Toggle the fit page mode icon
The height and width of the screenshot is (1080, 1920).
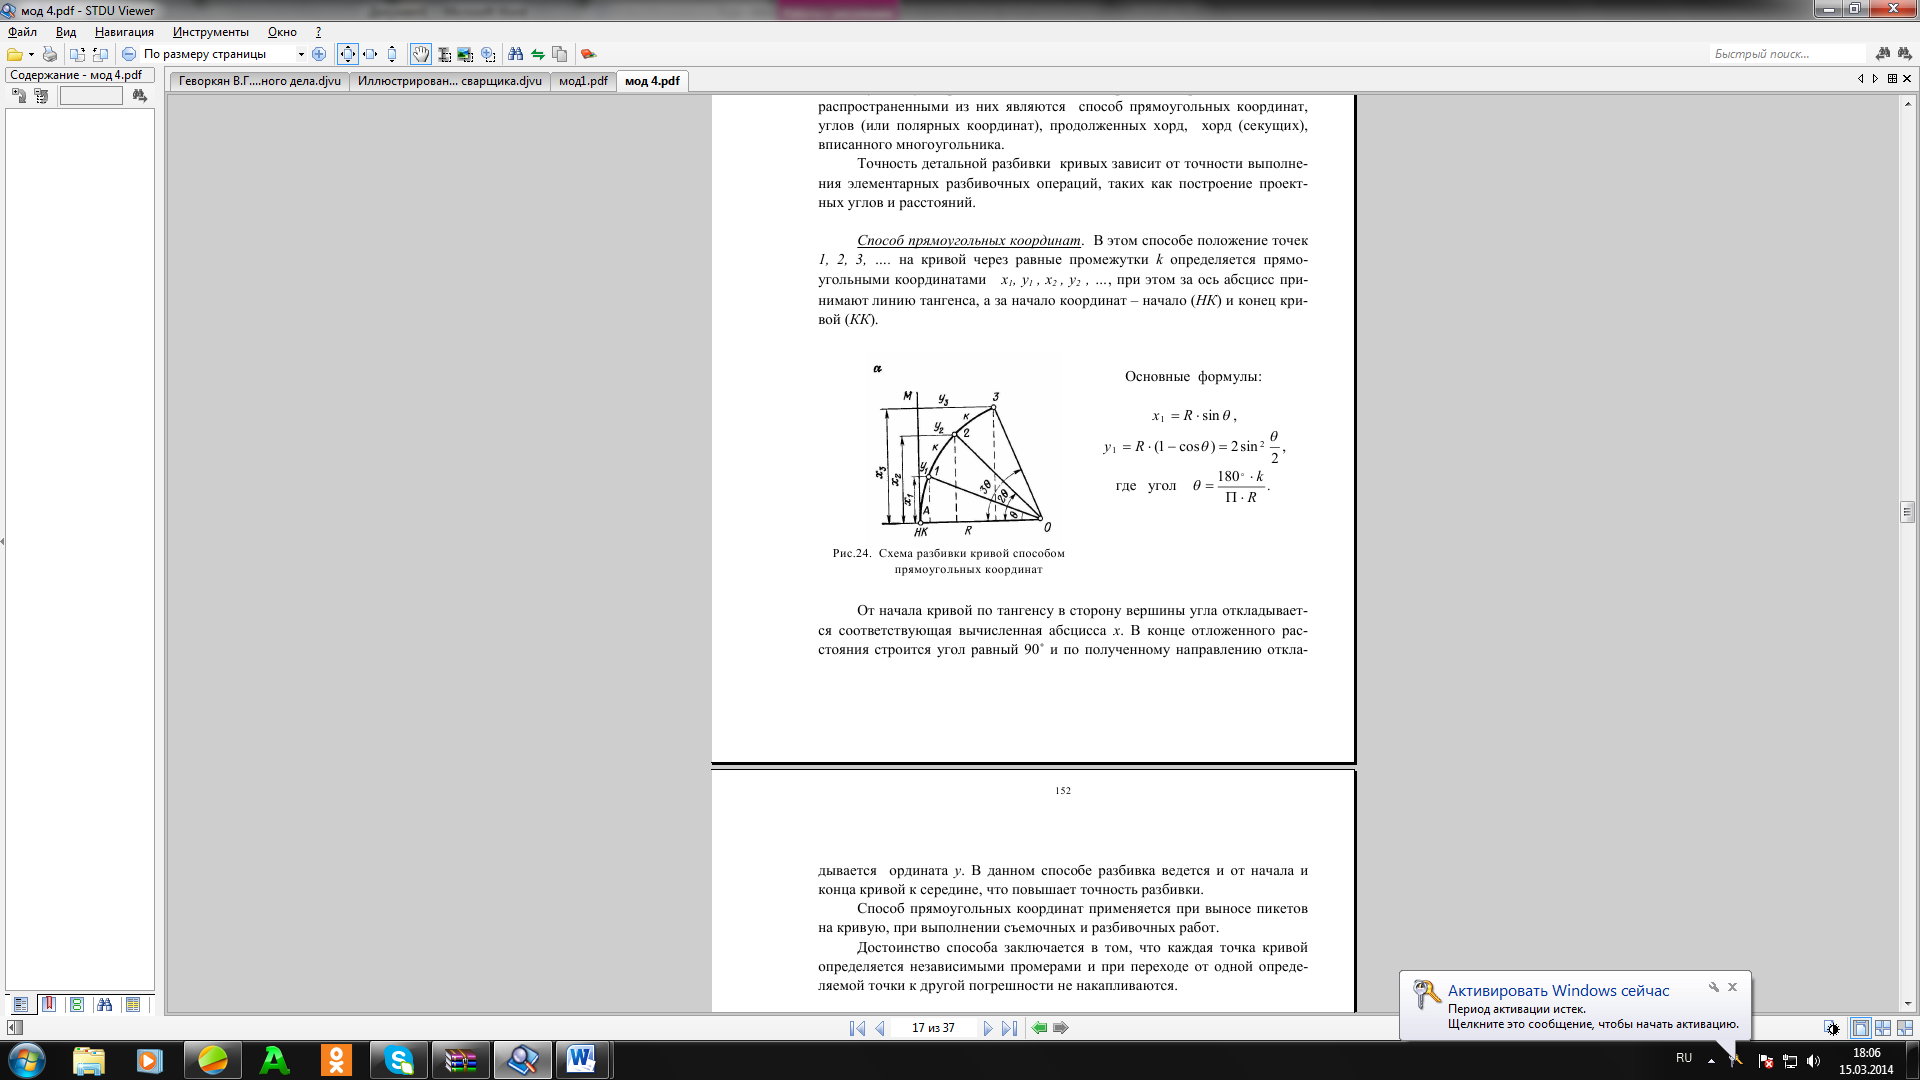click(347, 54)
